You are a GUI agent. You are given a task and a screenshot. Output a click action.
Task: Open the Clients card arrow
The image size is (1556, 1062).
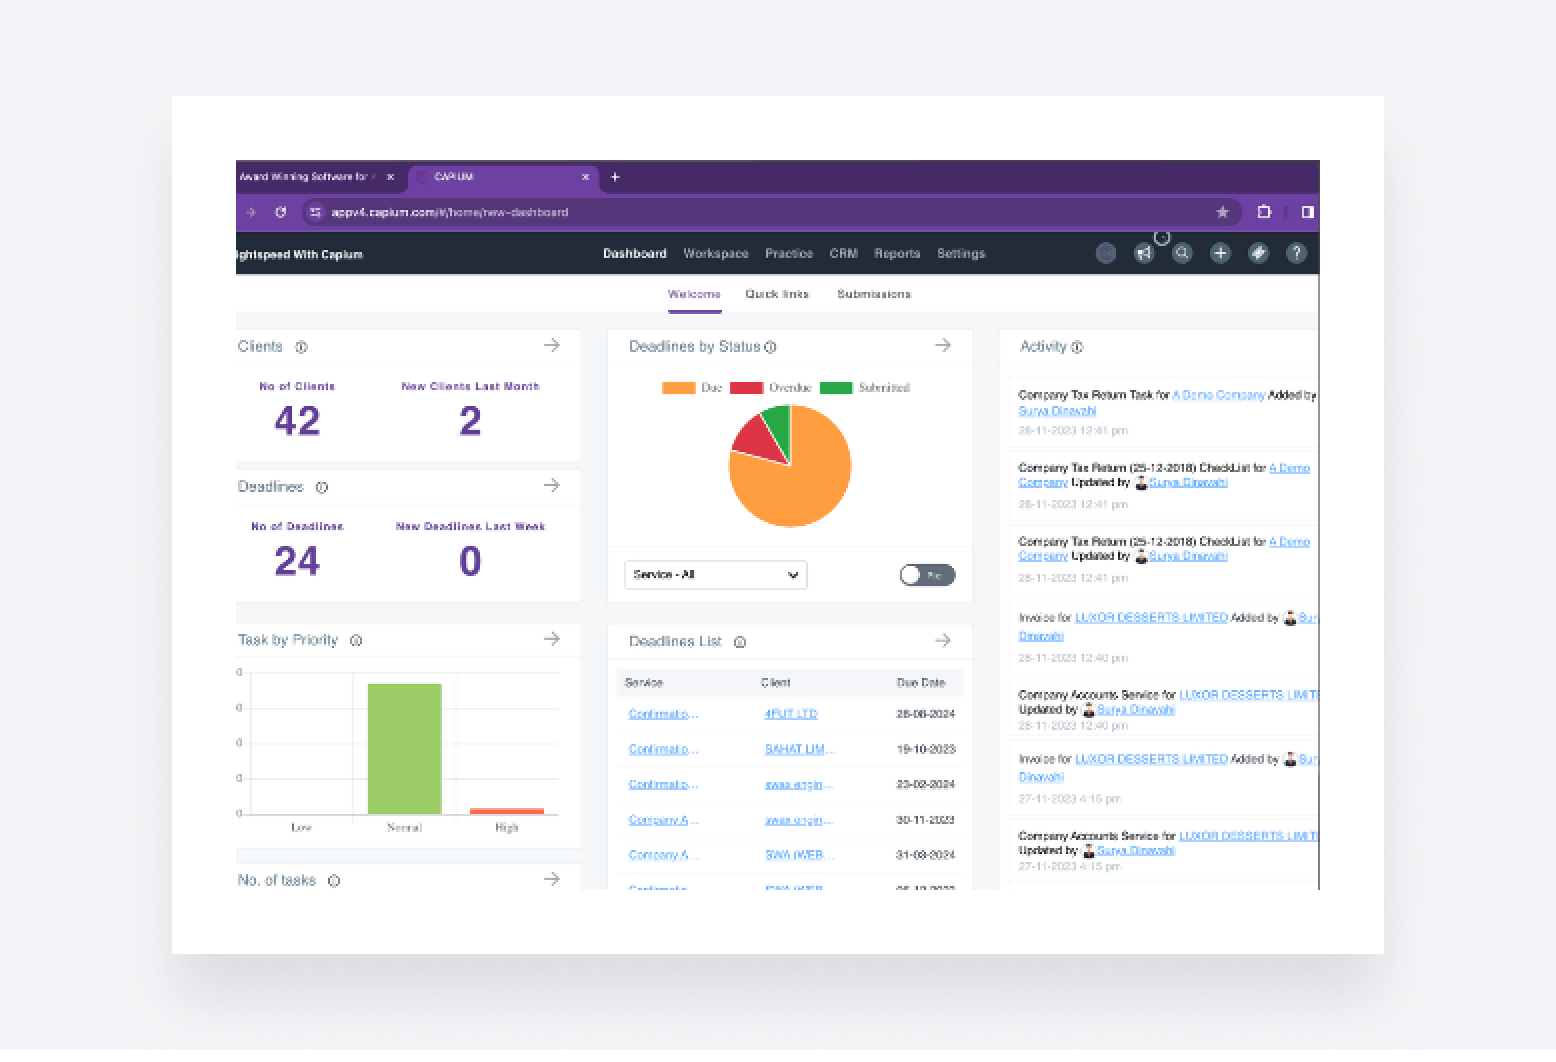552,345
